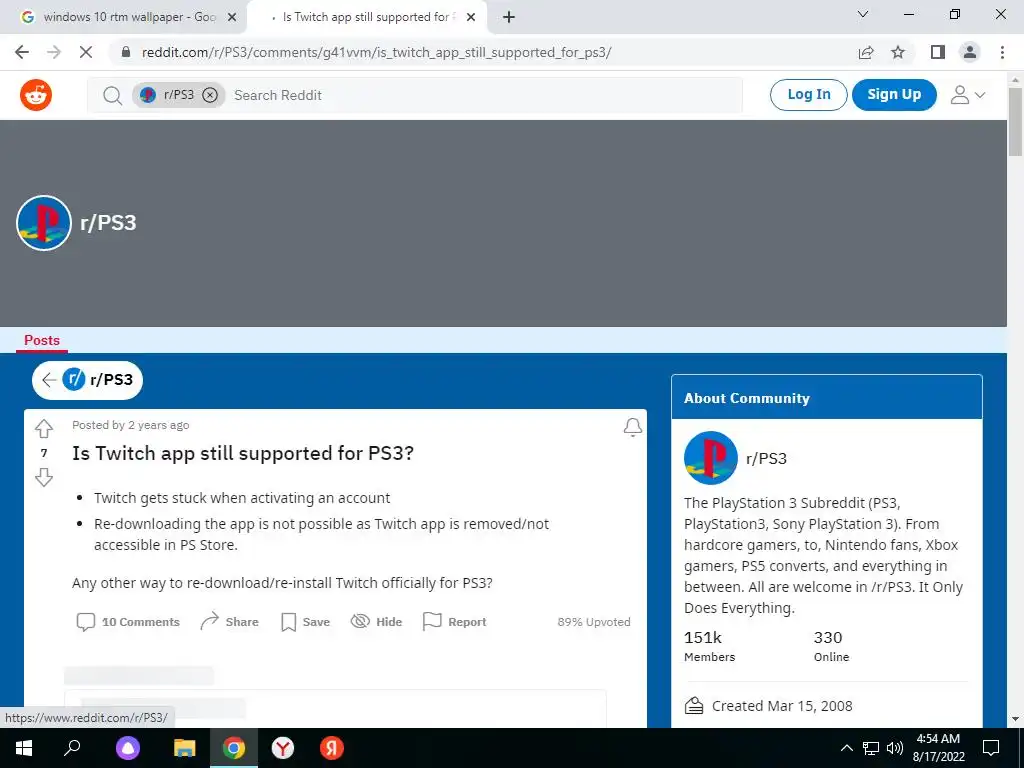Open Alice assistant on the taskbar
1024x768 pixels.
[128, 748]
